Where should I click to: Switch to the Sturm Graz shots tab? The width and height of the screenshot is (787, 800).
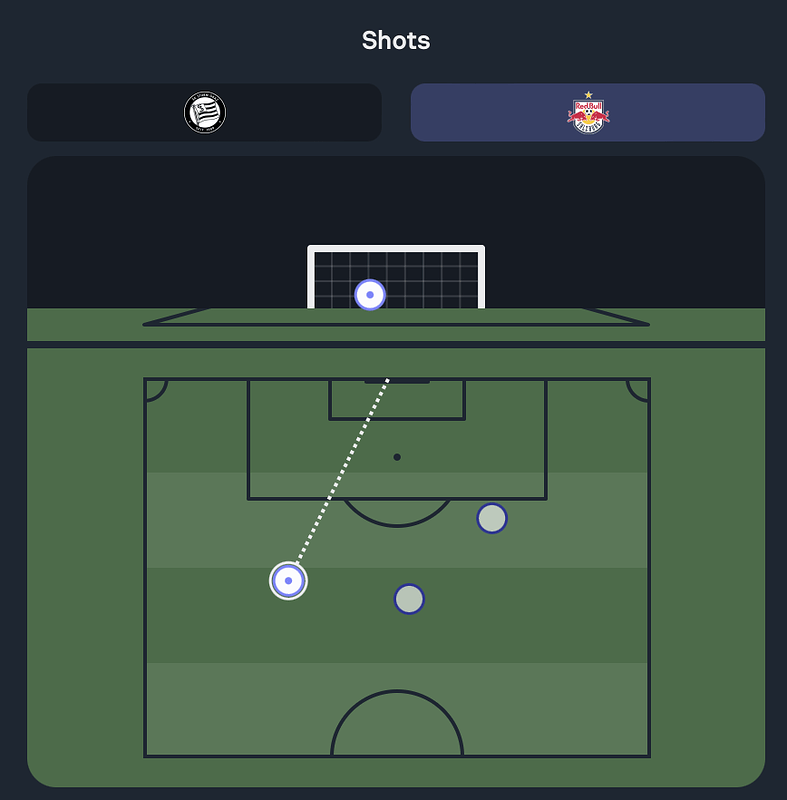(x=204, y=112)
